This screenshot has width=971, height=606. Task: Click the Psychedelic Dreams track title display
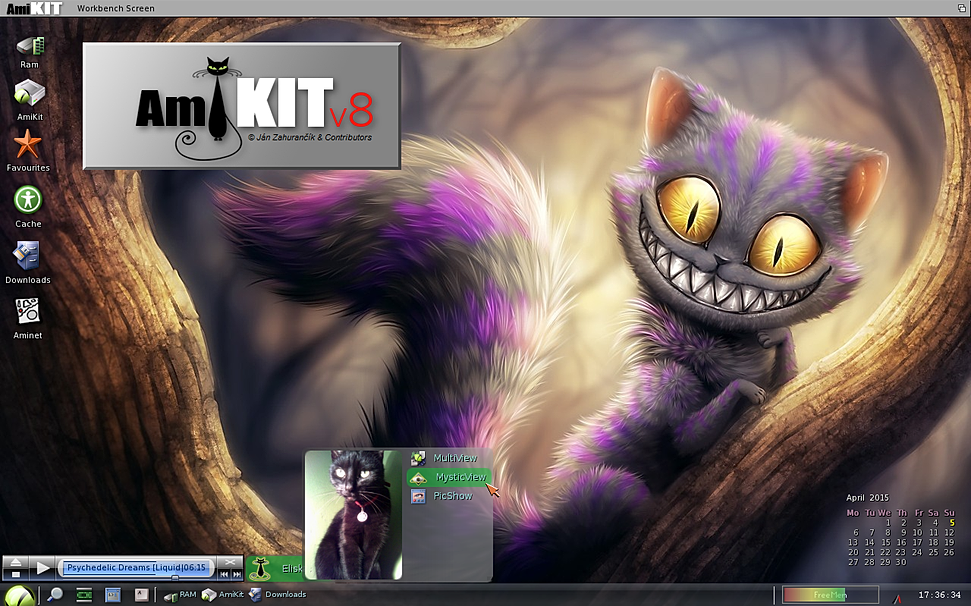pyautogui.click(x=136, y=568)
